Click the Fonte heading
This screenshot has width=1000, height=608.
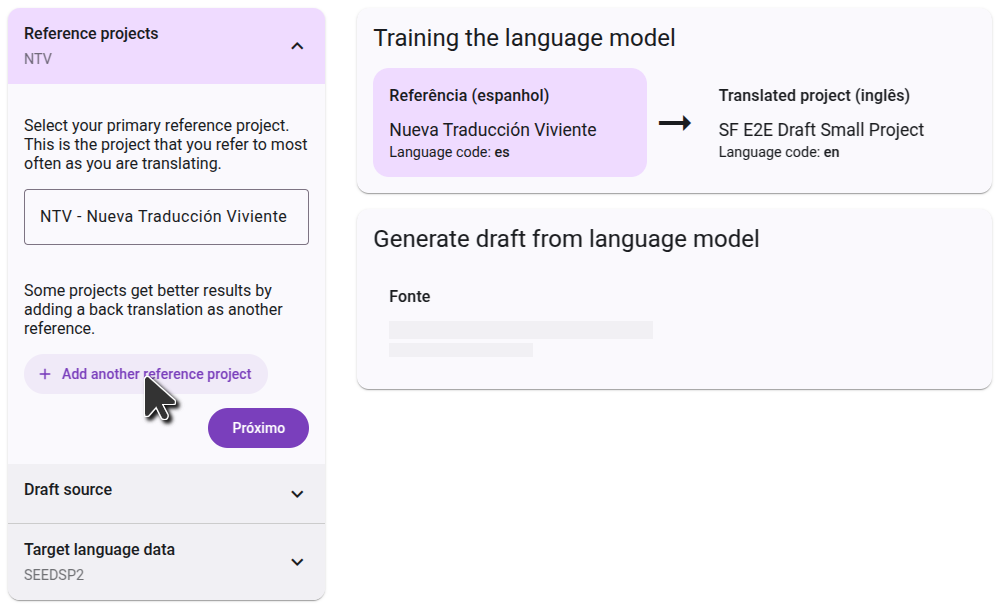point(410,297)
